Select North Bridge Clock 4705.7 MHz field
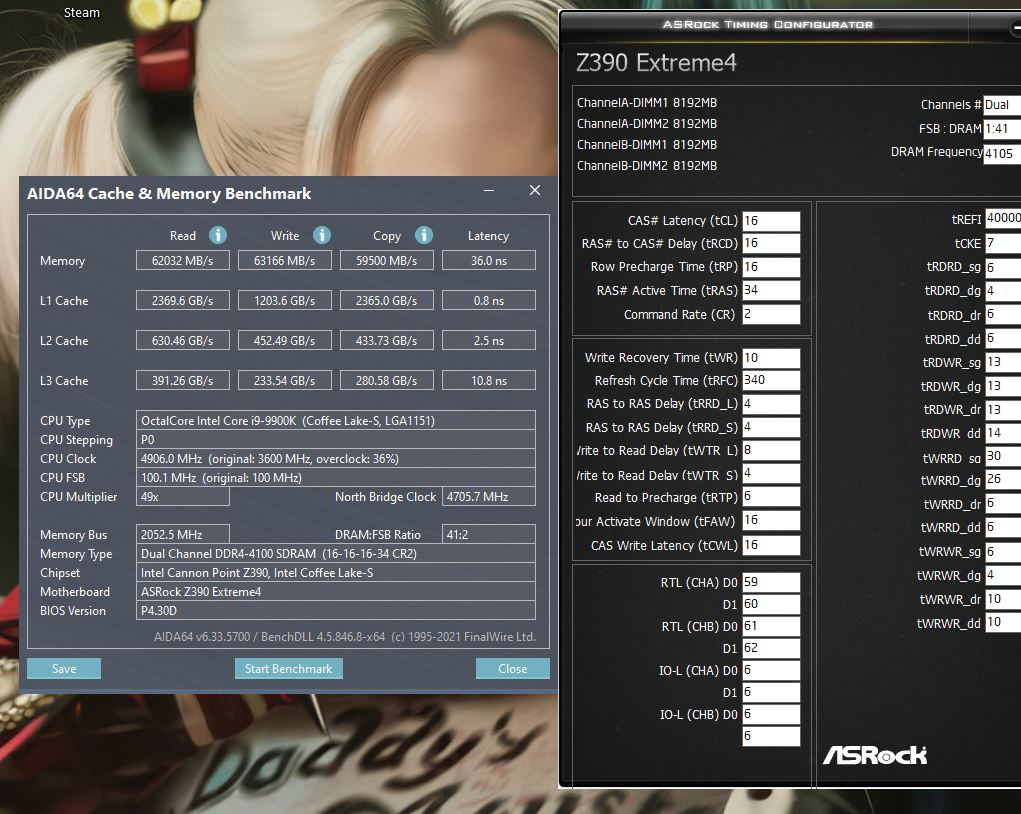 [x=489, y=496]
